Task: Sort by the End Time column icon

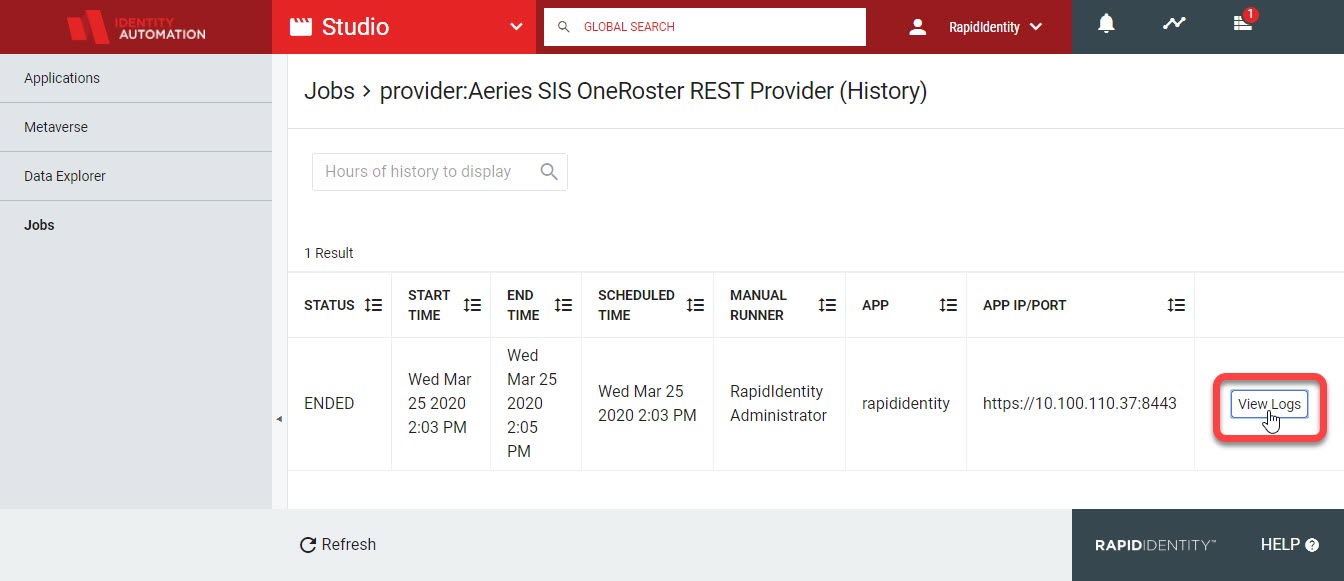Action: point(563,305)
